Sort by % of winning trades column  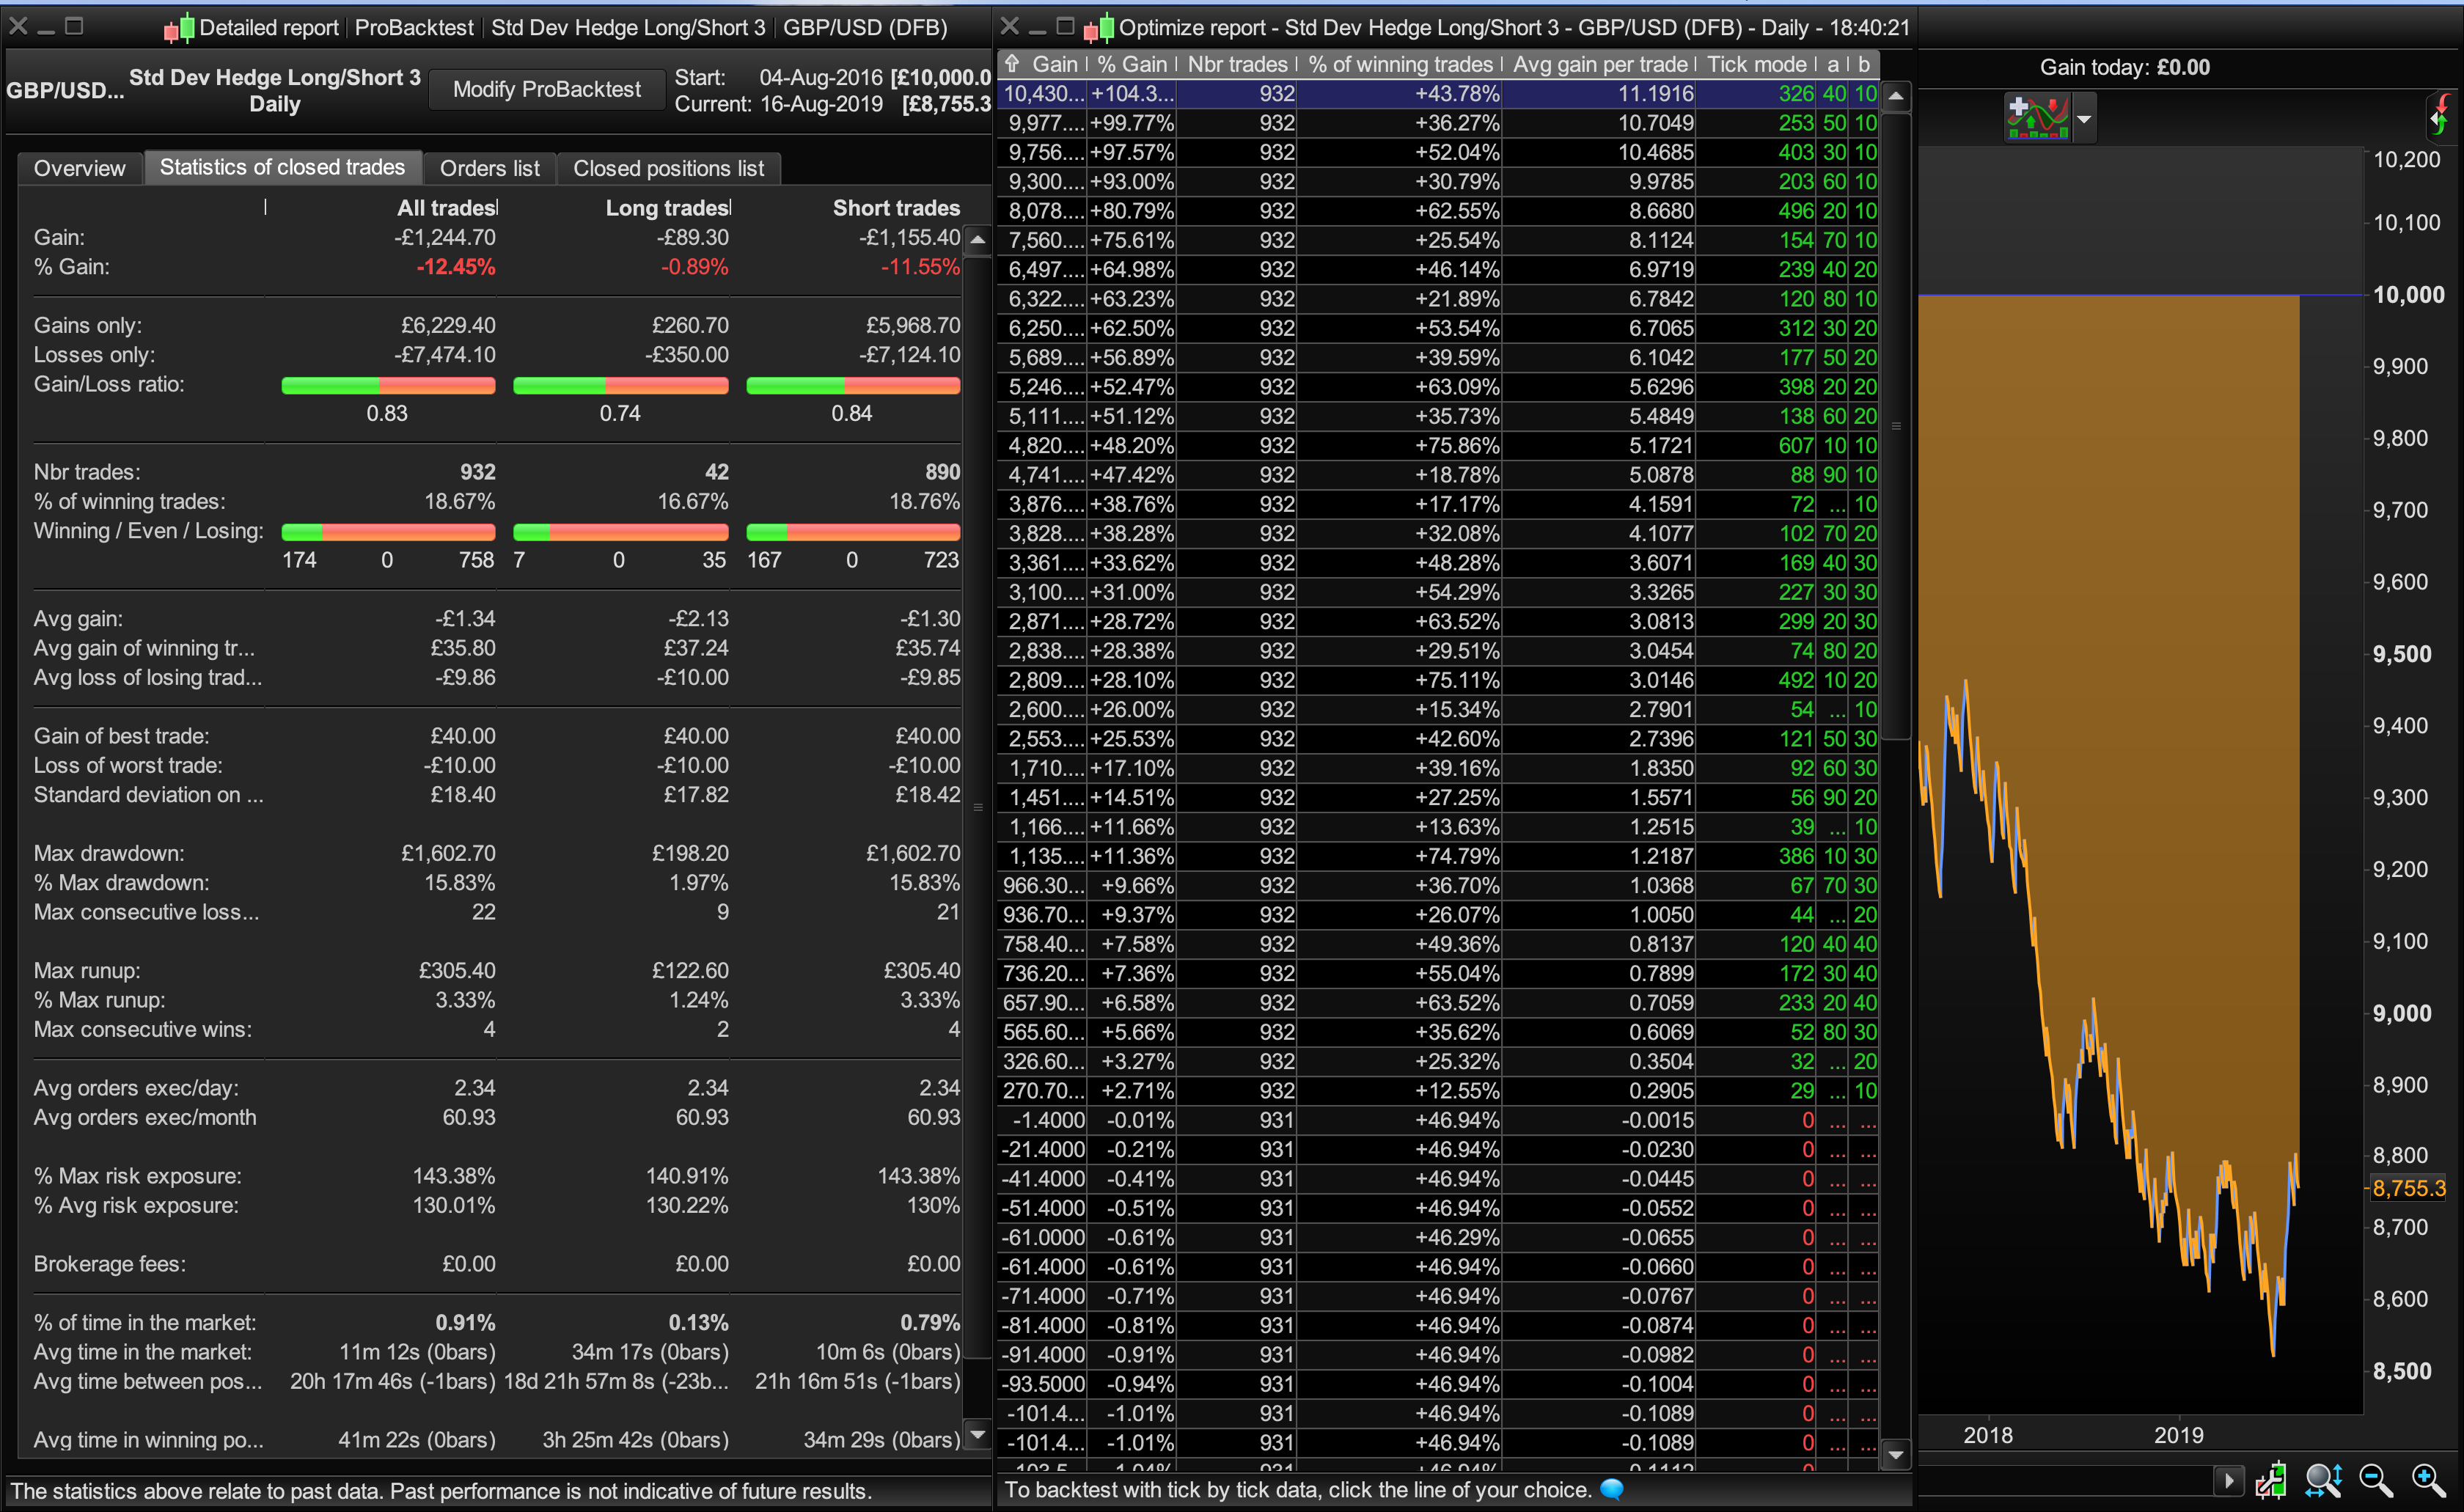(x=1399, y=65)
